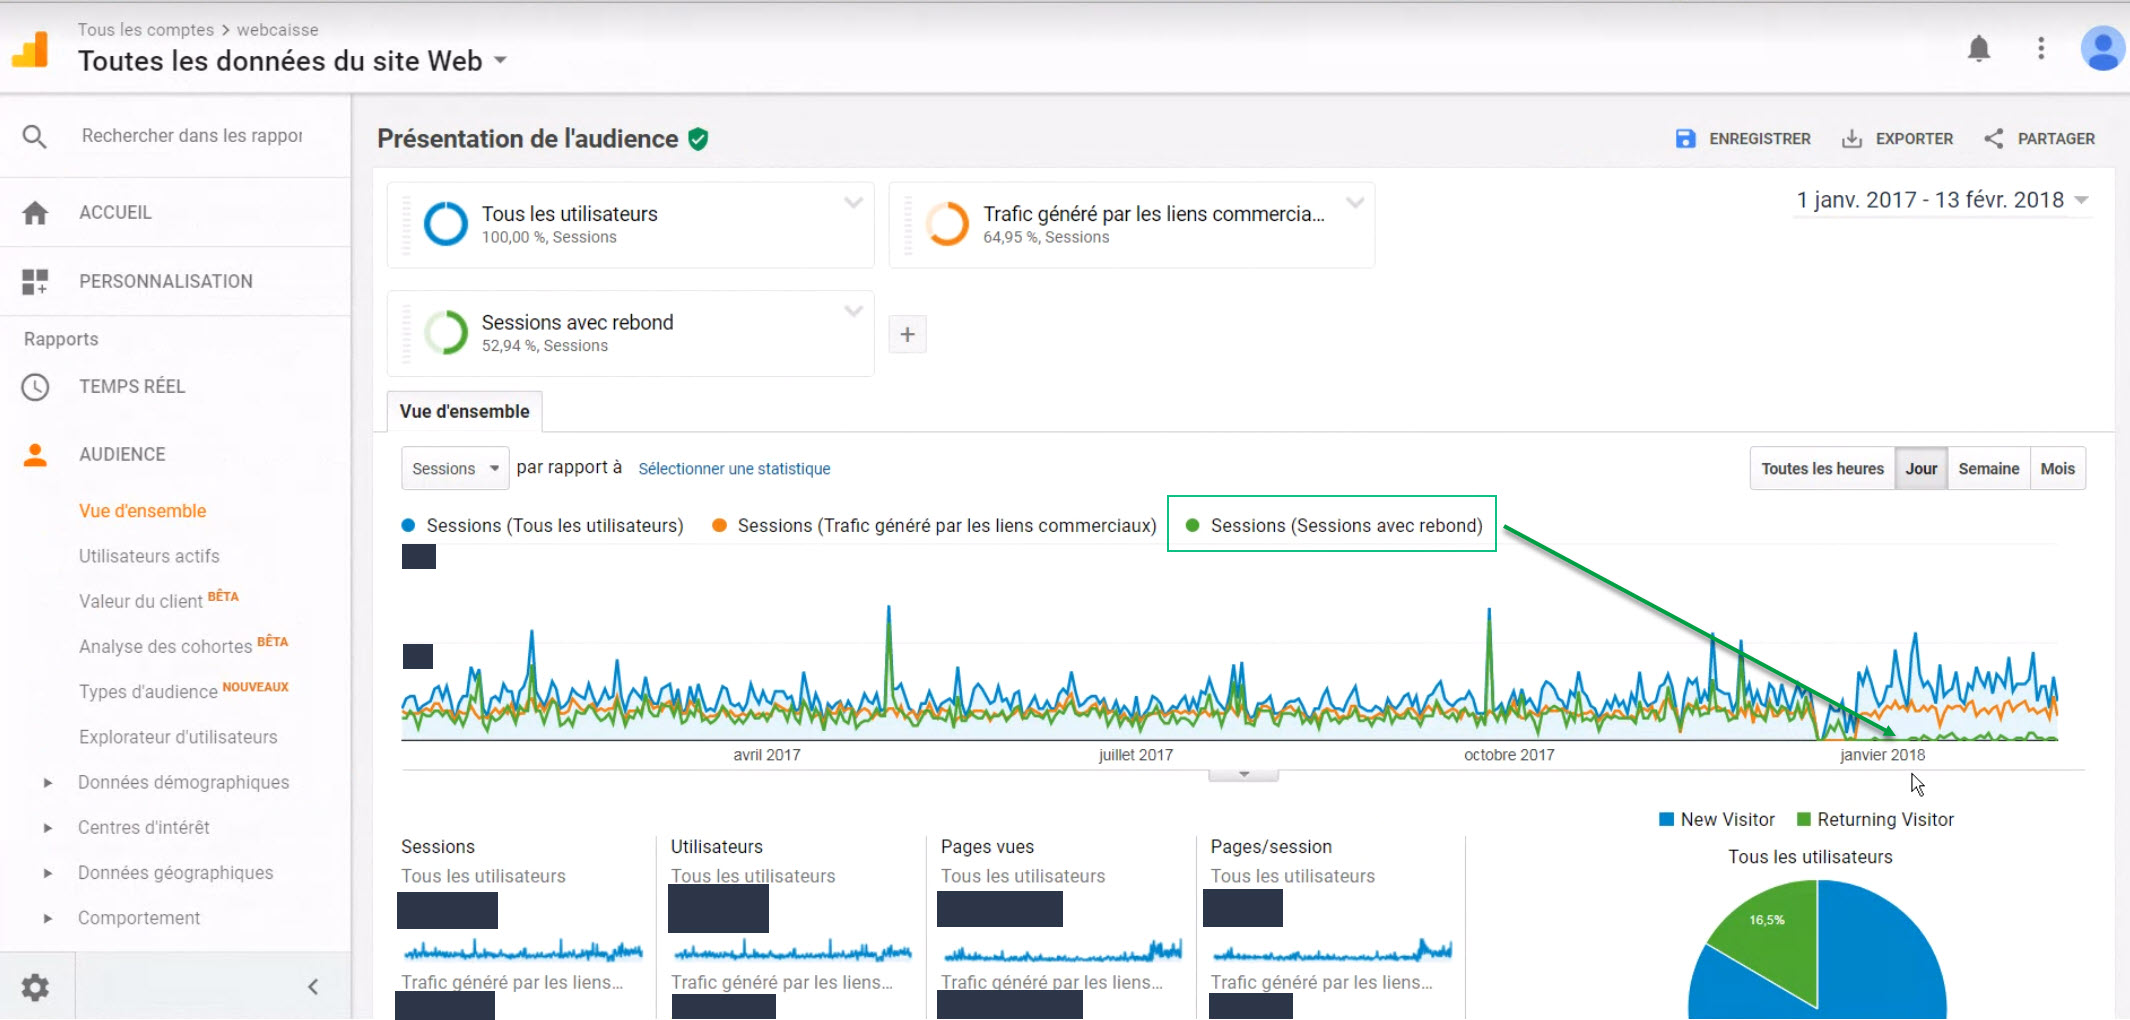This screenshot has width=2130, height=1020.
Task: Click the report search field
Action: (x=192, y=136)
